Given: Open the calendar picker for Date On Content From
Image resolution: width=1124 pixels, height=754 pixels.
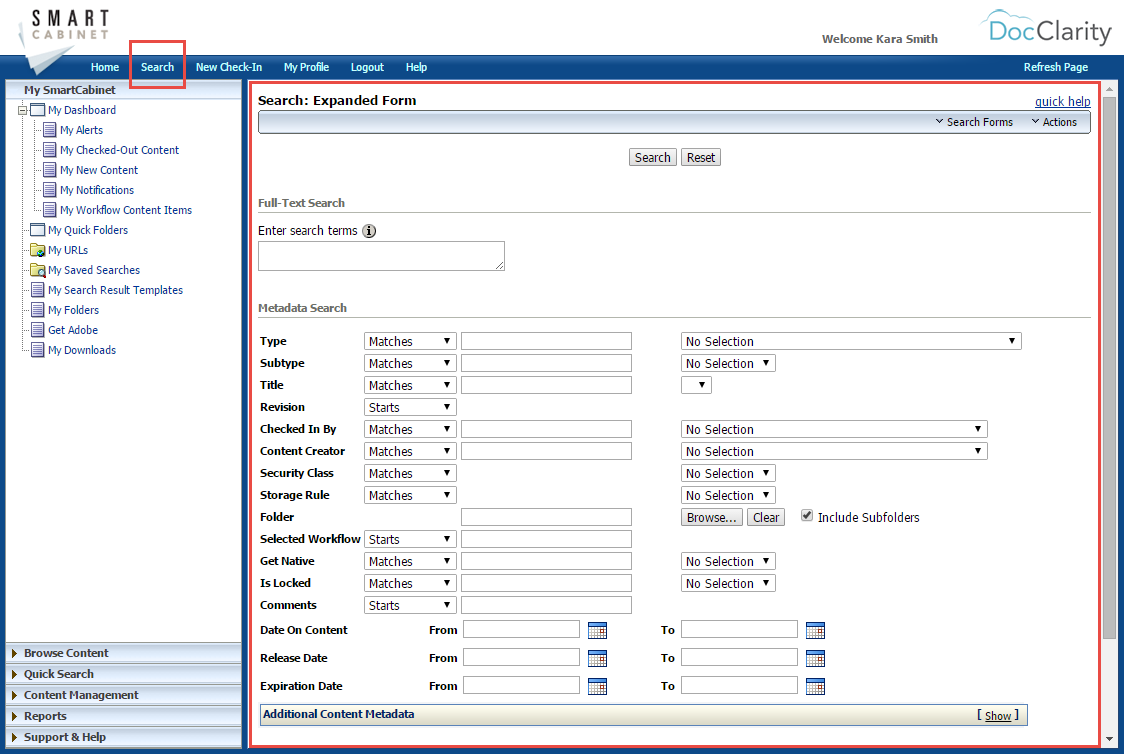Looking at the screenshot, I should pos(597,629).
